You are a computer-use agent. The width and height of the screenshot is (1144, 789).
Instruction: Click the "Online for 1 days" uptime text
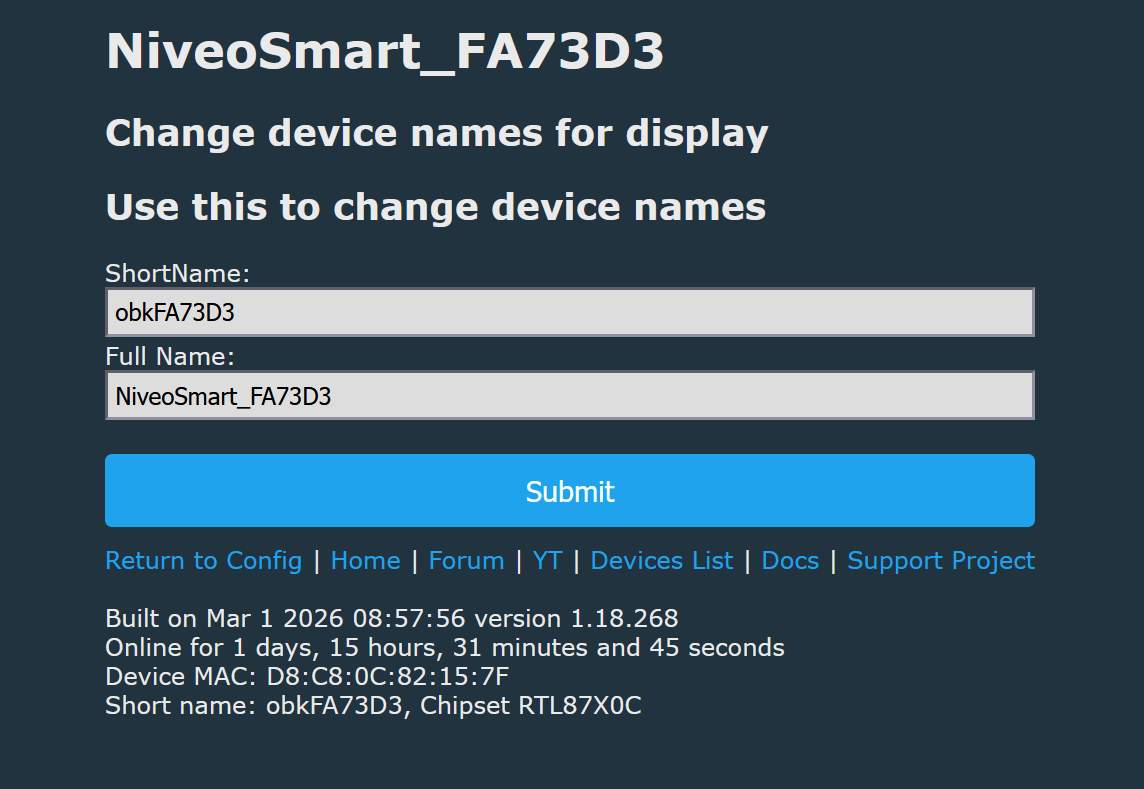tap(444, 647)
